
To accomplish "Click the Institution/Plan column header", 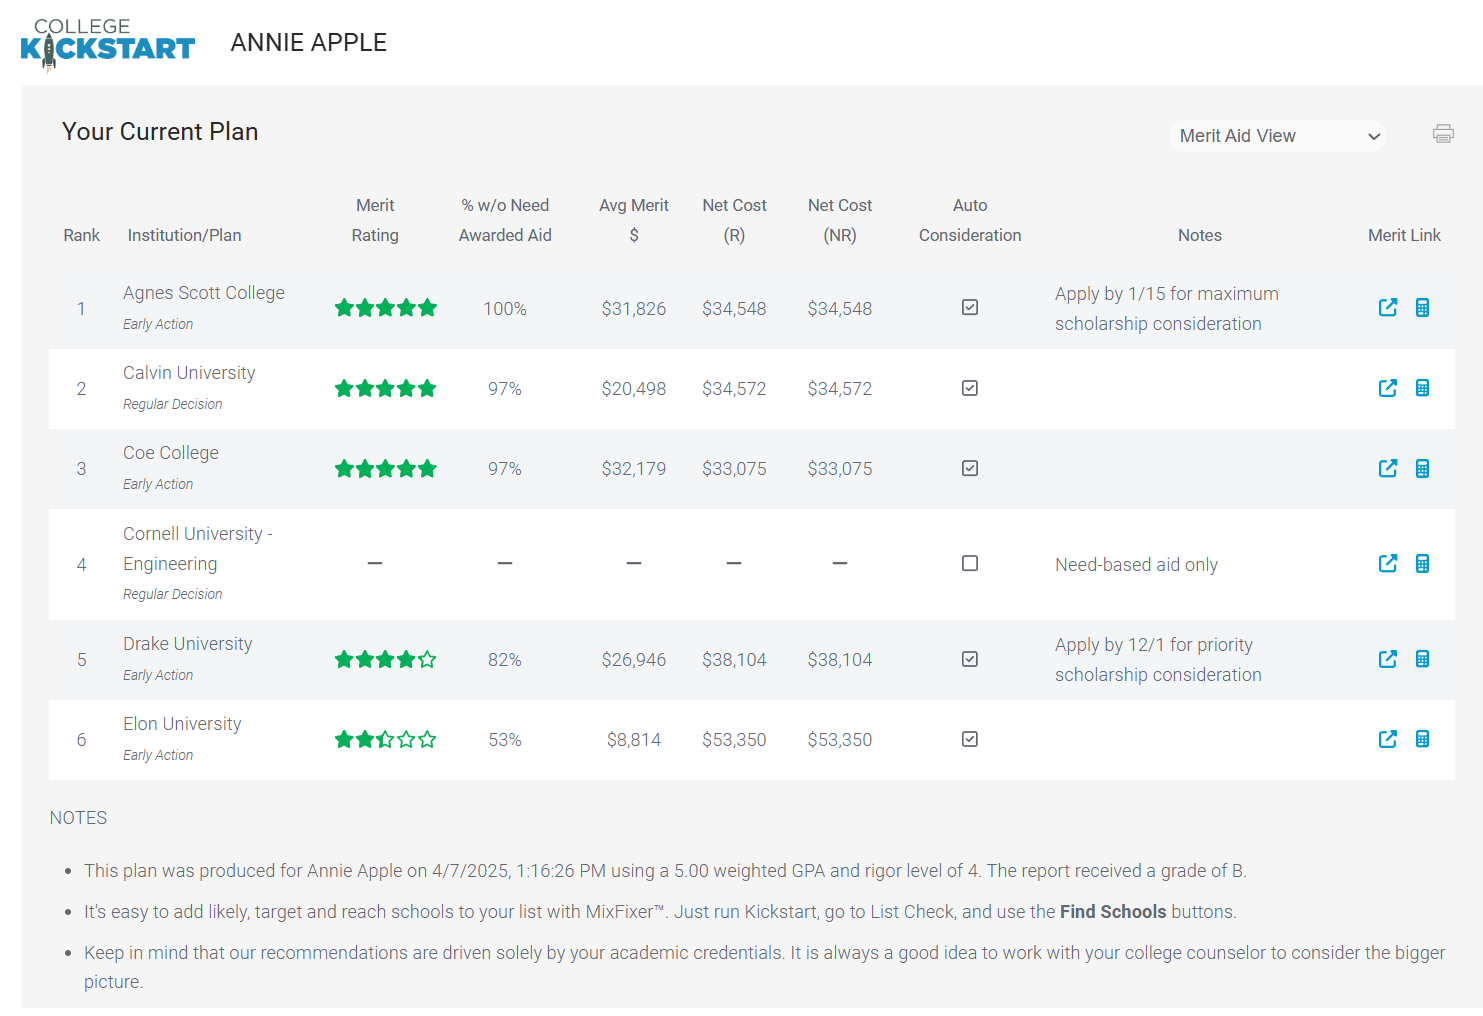I will [x=185, y=235].
